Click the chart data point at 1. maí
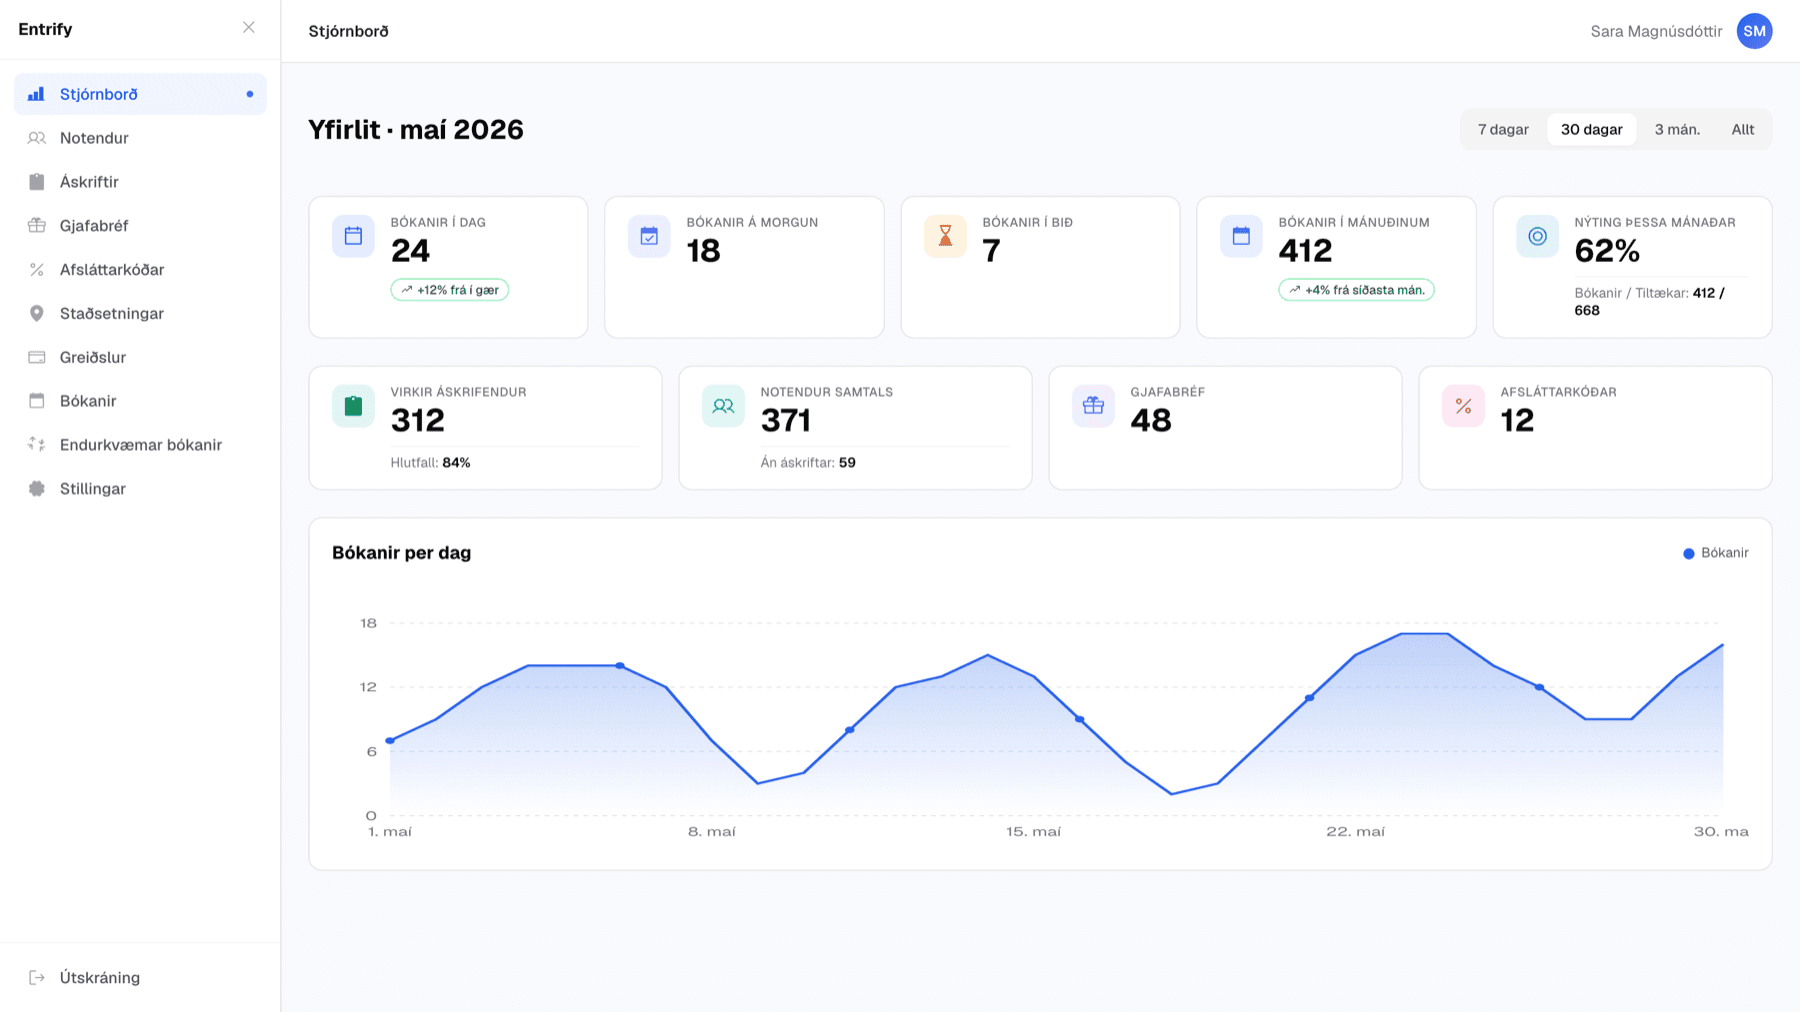Image resolution: width=1800 pixels, height=1012 pixels. pyautogui.click(x=390, y=741)
